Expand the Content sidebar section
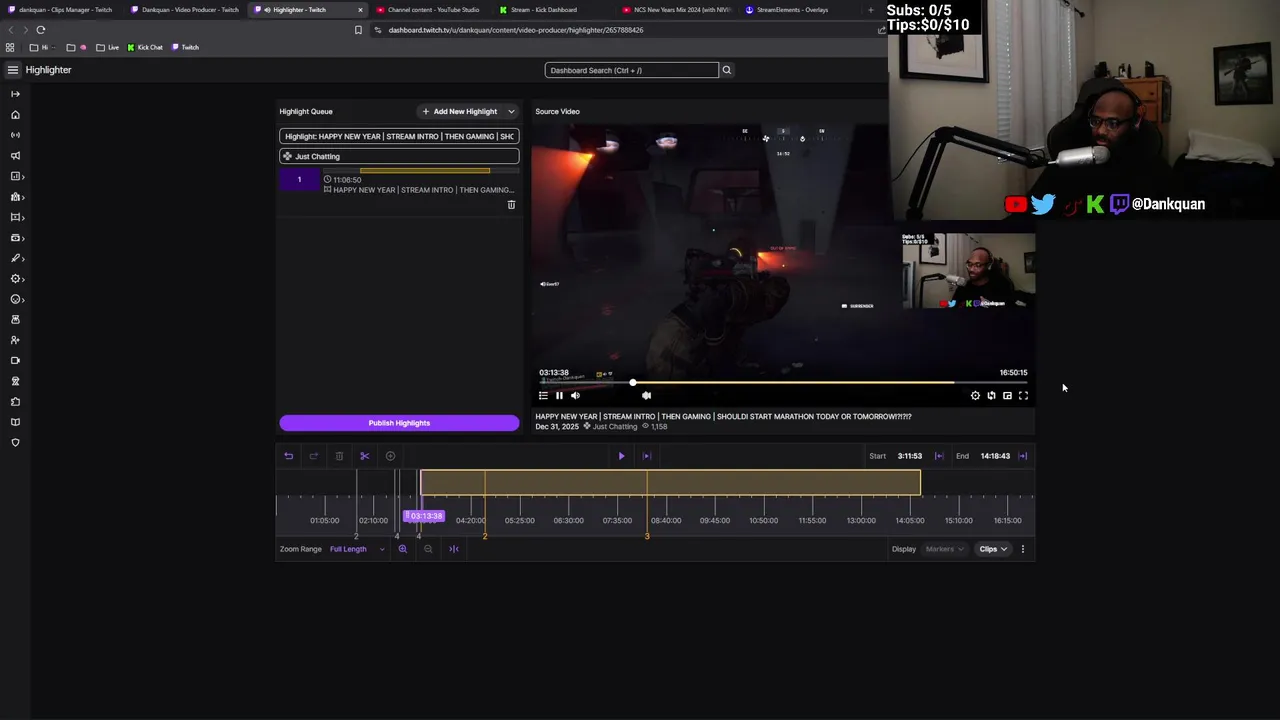 [16, 217]
